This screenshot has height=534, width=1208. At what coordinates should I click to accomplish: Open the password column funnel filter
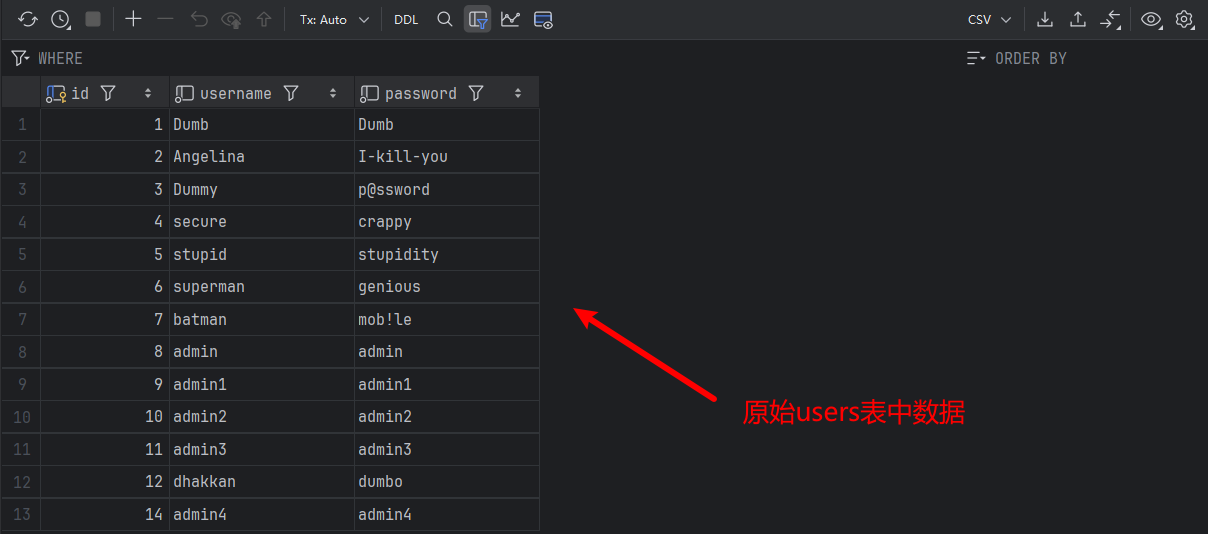point(476,93)
